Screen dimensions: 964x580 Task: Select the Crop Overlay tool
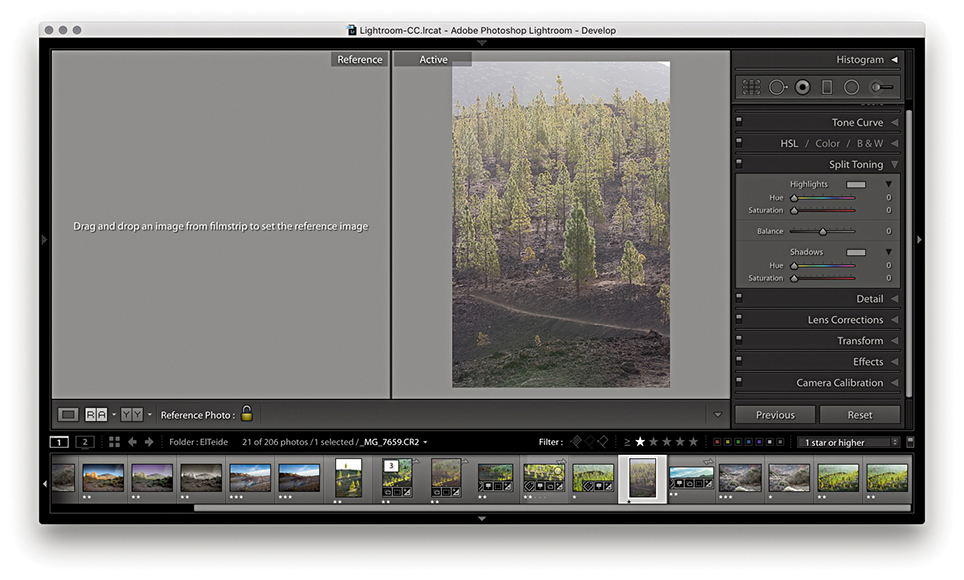click(751, 87)
